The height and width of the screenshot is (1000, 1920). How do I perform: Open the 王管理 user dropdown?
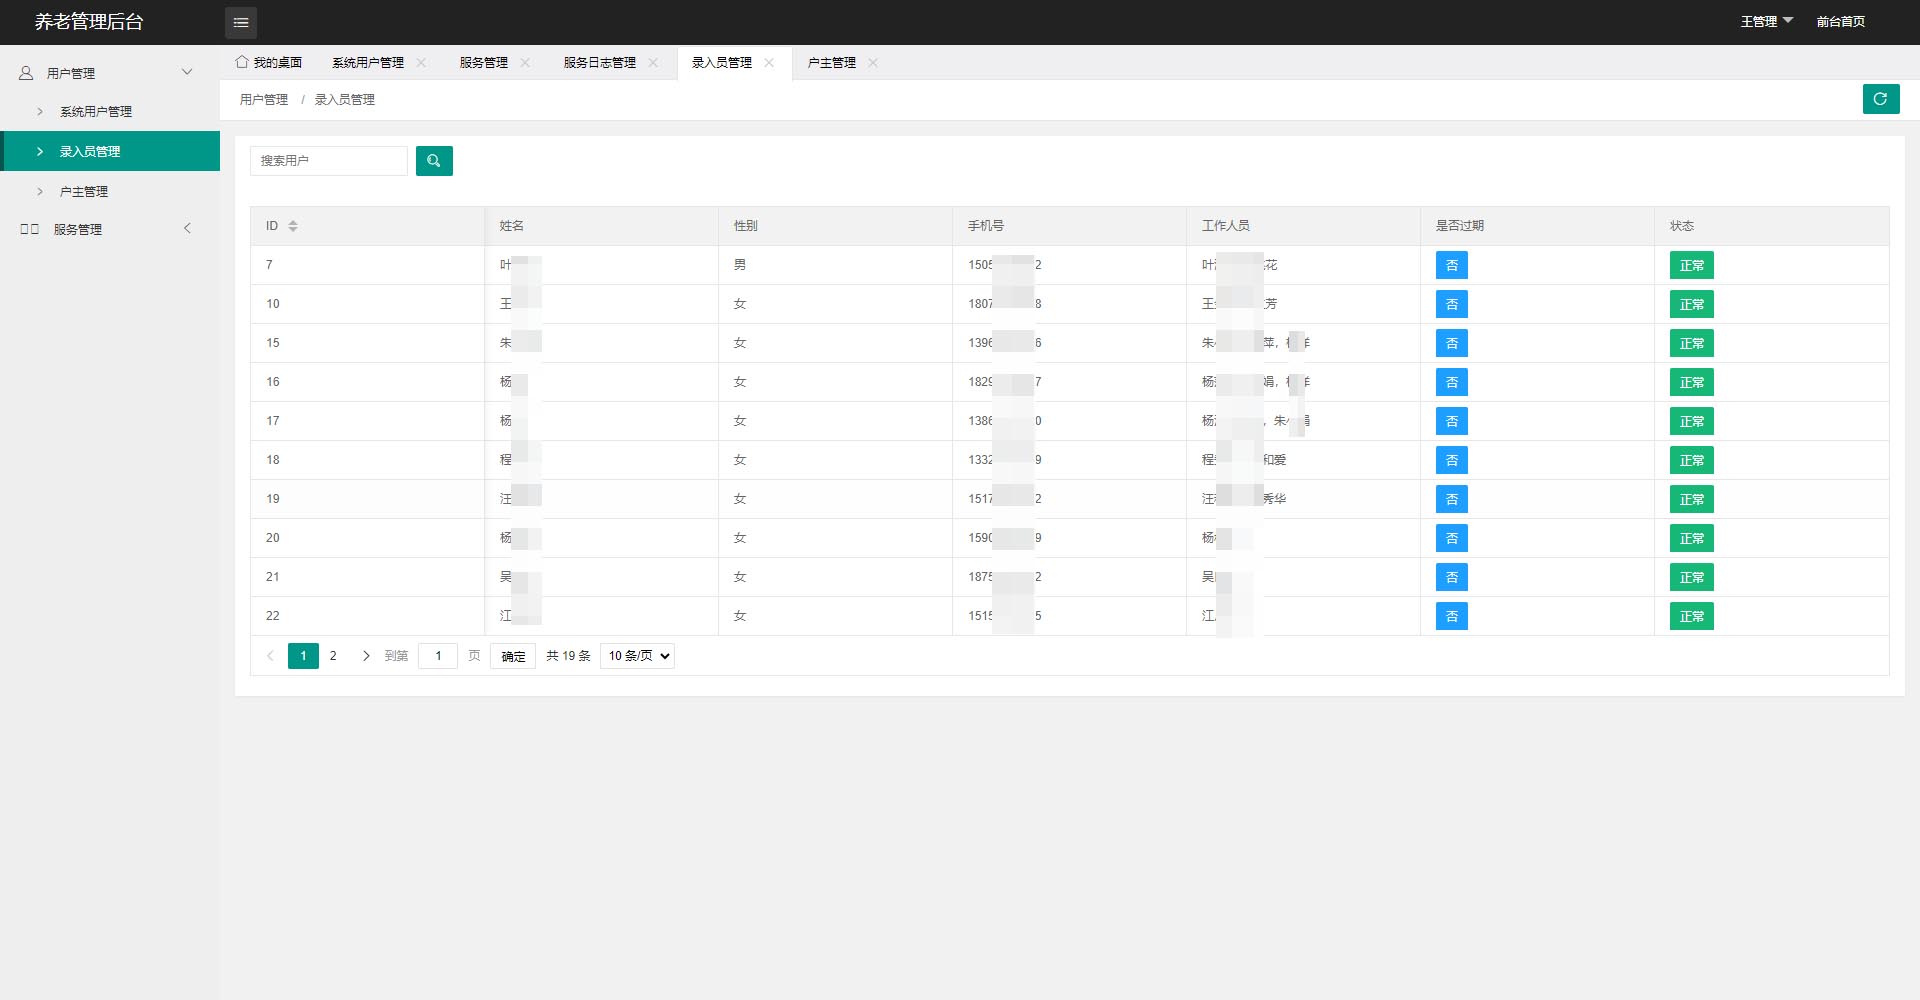1766,21
